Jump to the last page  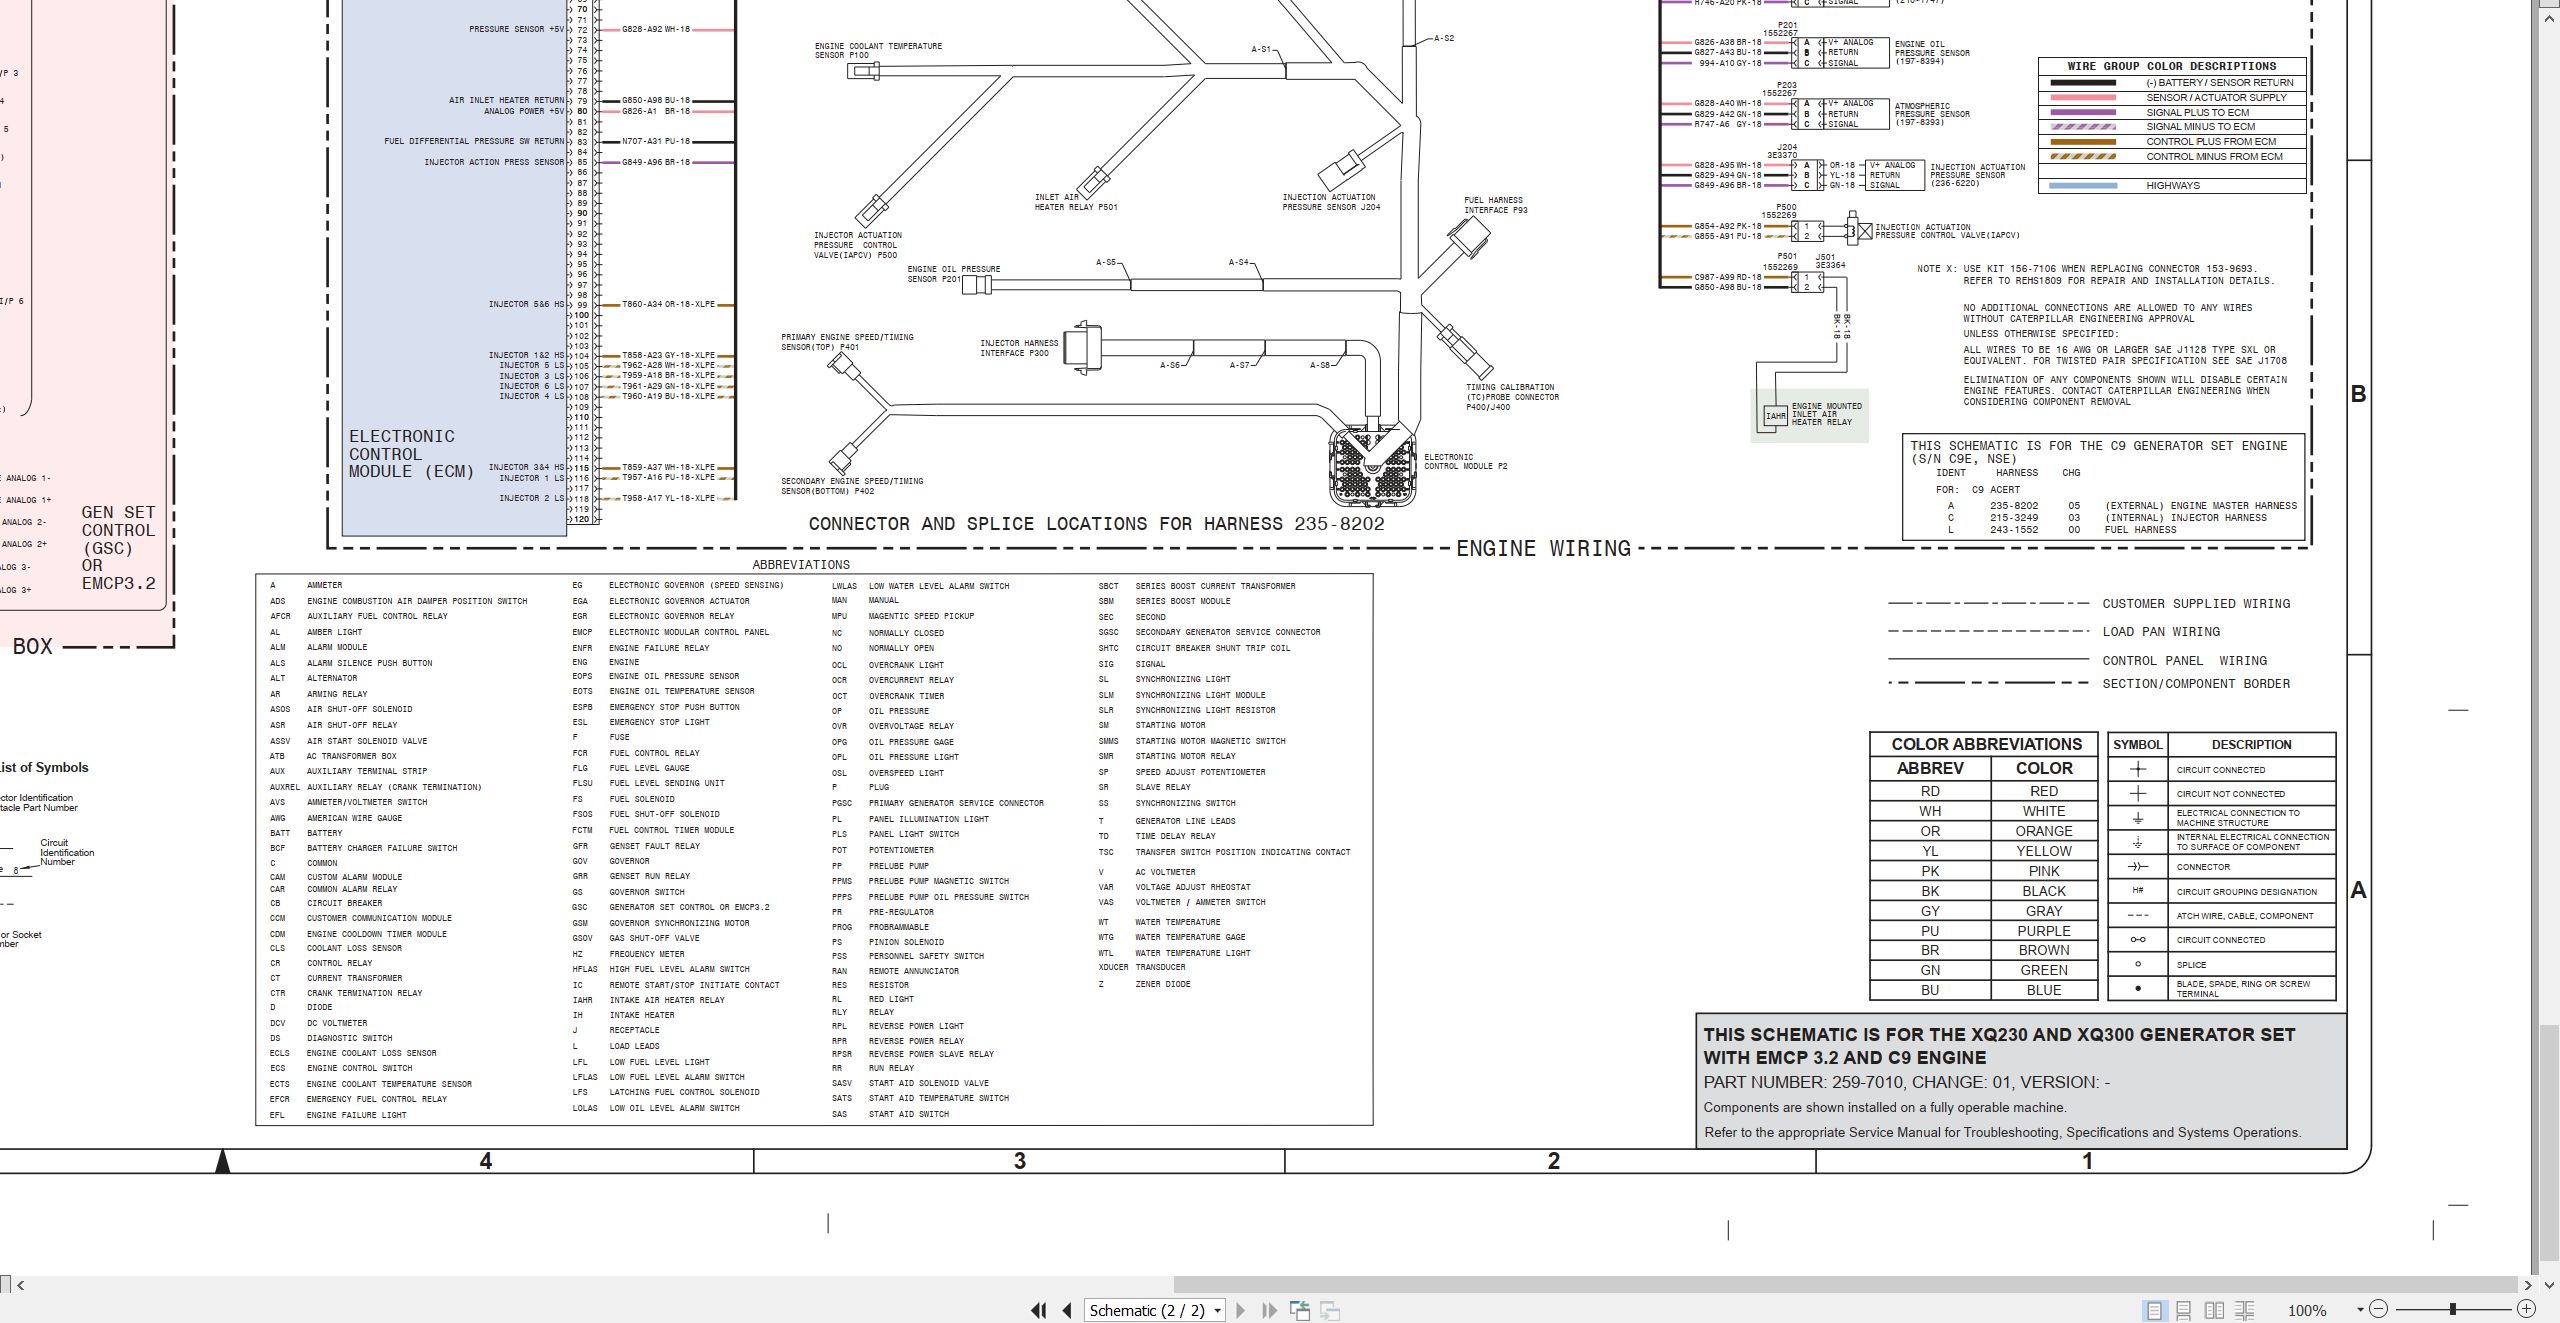[x=1270, y=1310]
